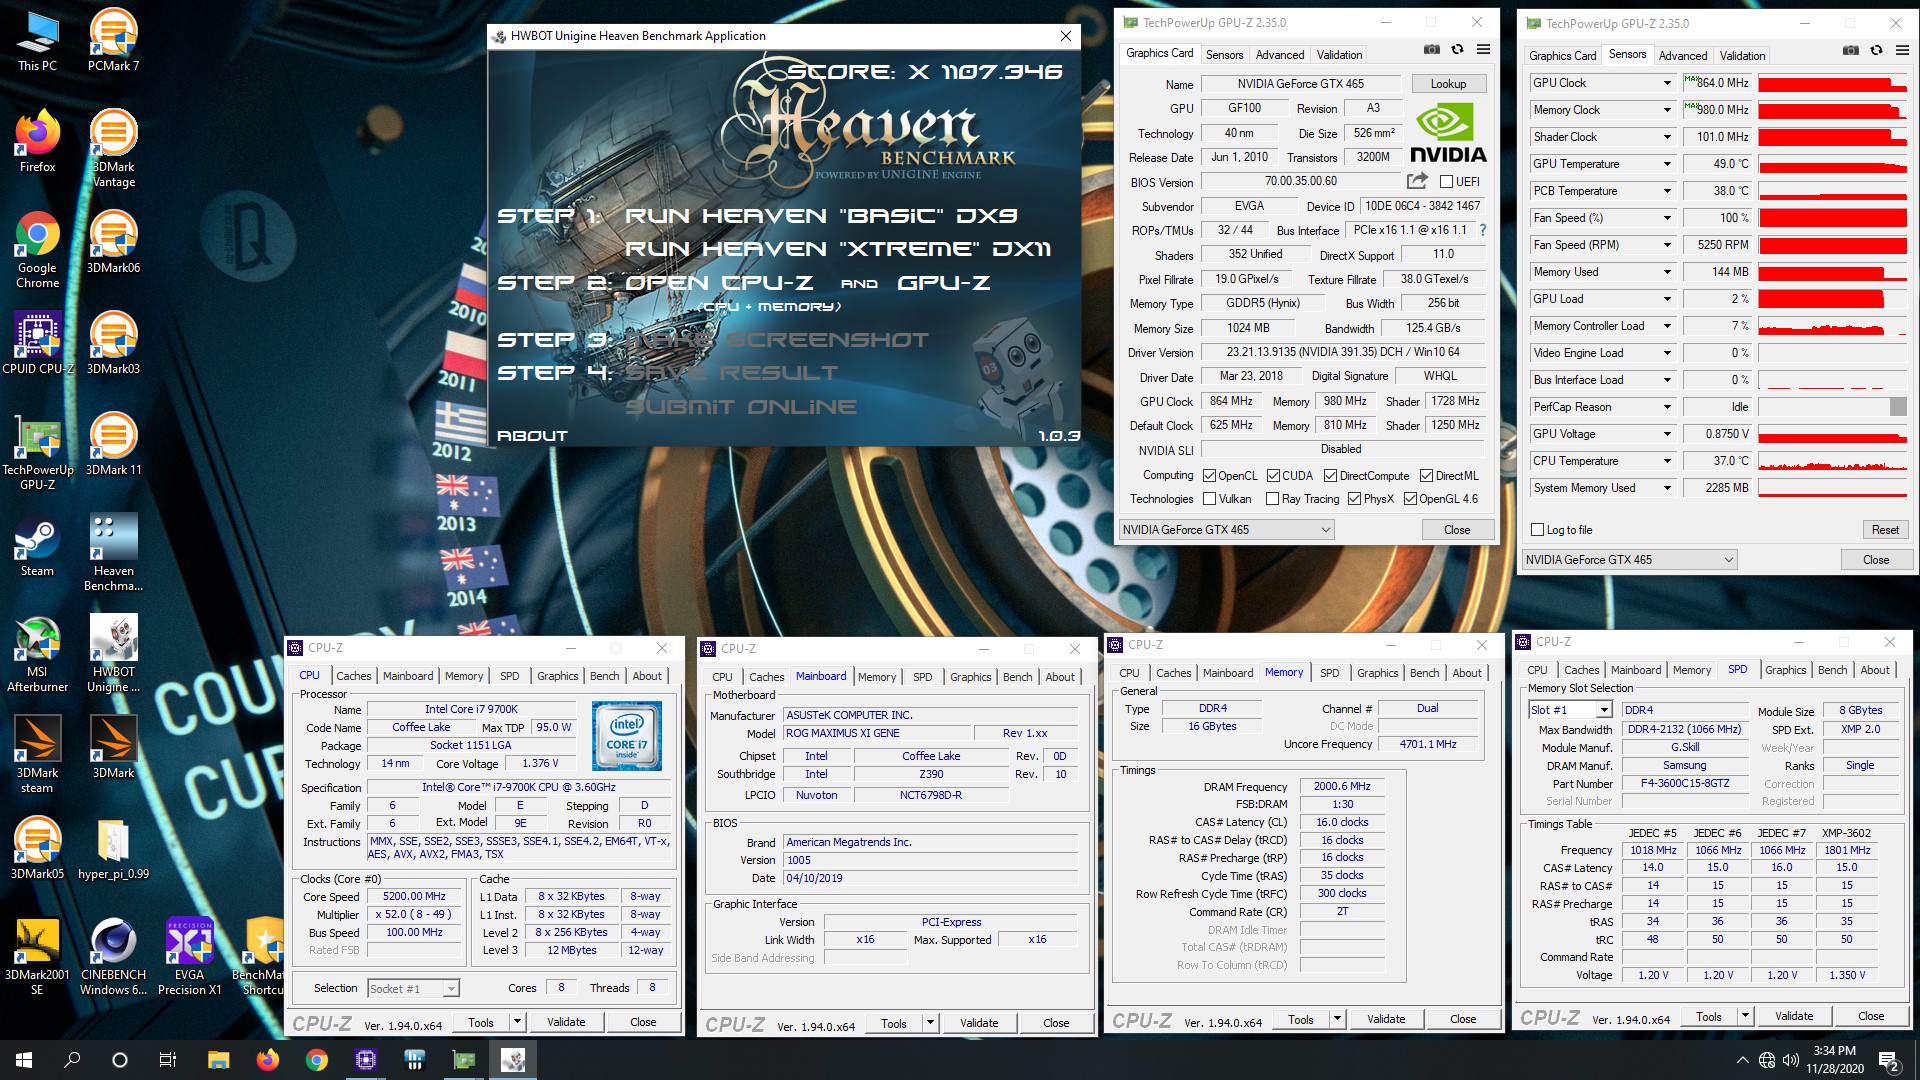Image resolution: width=1920 pixels, height=1080 pixels.
Task: Open the Tools dropdown arrow in CPU-Z Mainboard window
Action: [929, 1023]
